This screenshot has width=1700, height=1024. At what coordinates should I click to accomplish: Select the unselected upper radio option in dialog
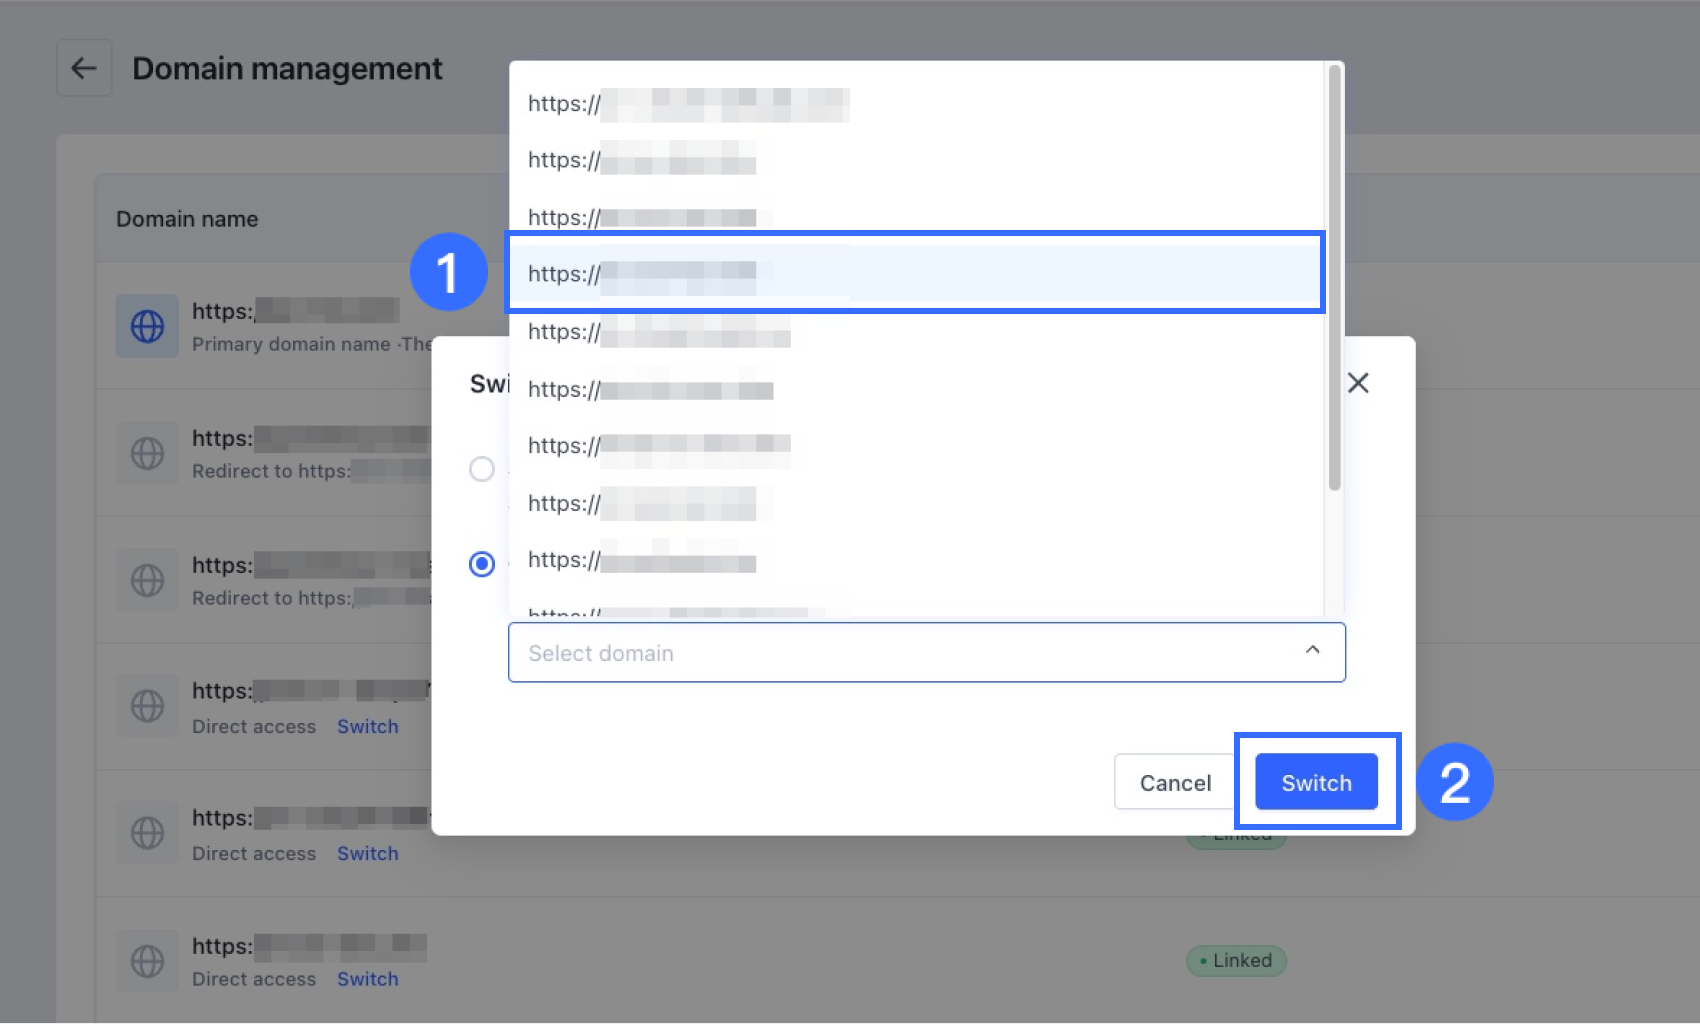coord(482,469)
